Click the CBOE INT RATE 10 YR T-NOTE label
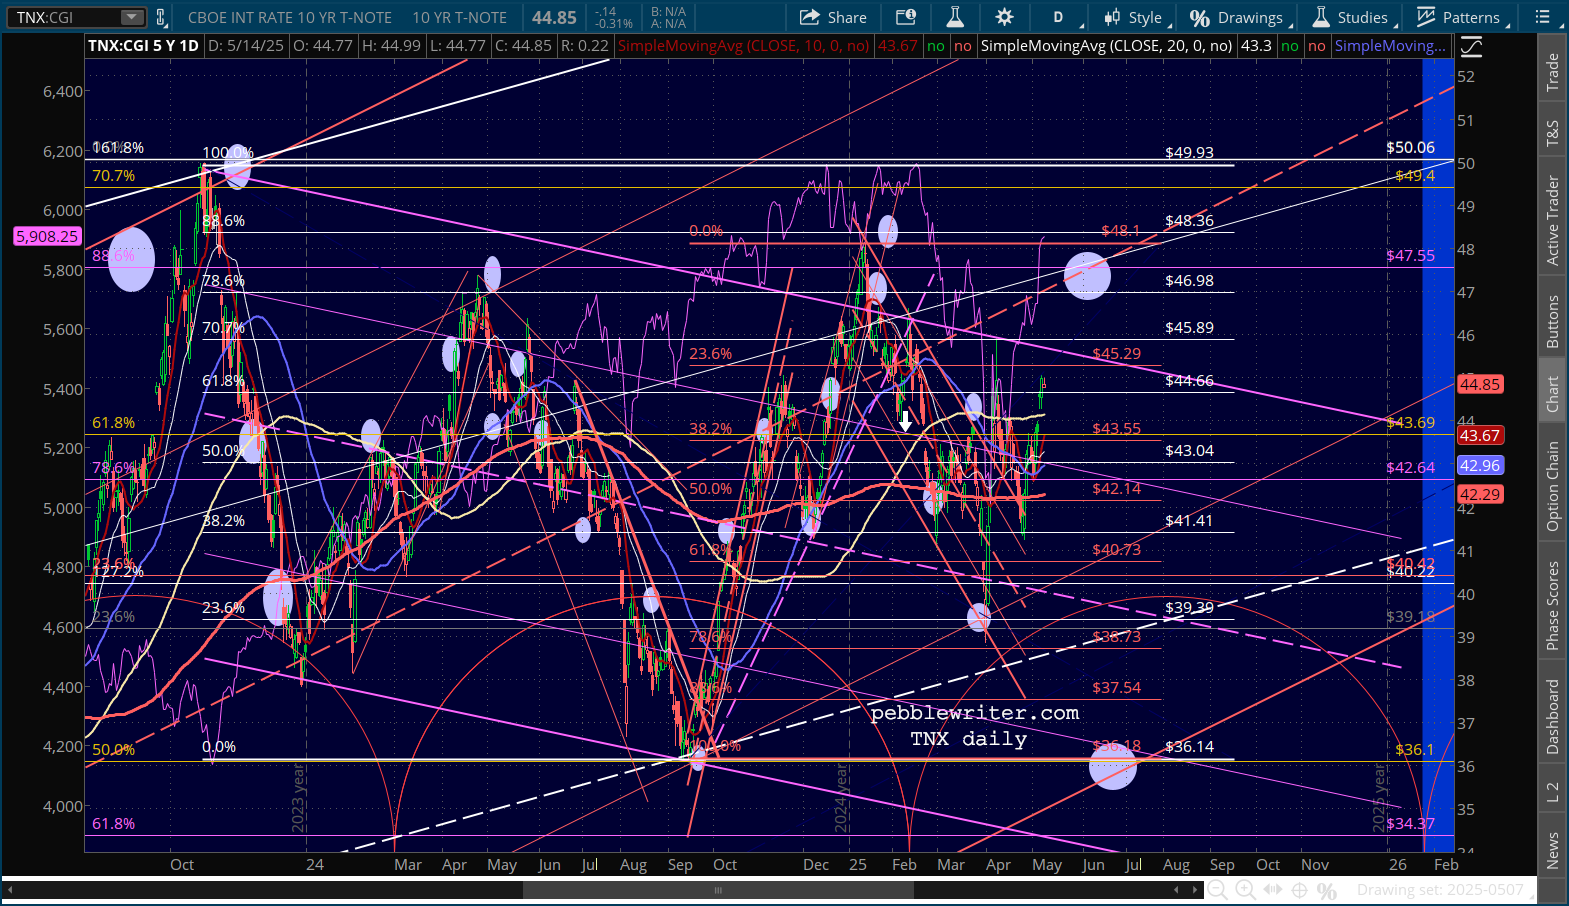This screenshot has width=1569, height=906. click(x=290, y=17)
